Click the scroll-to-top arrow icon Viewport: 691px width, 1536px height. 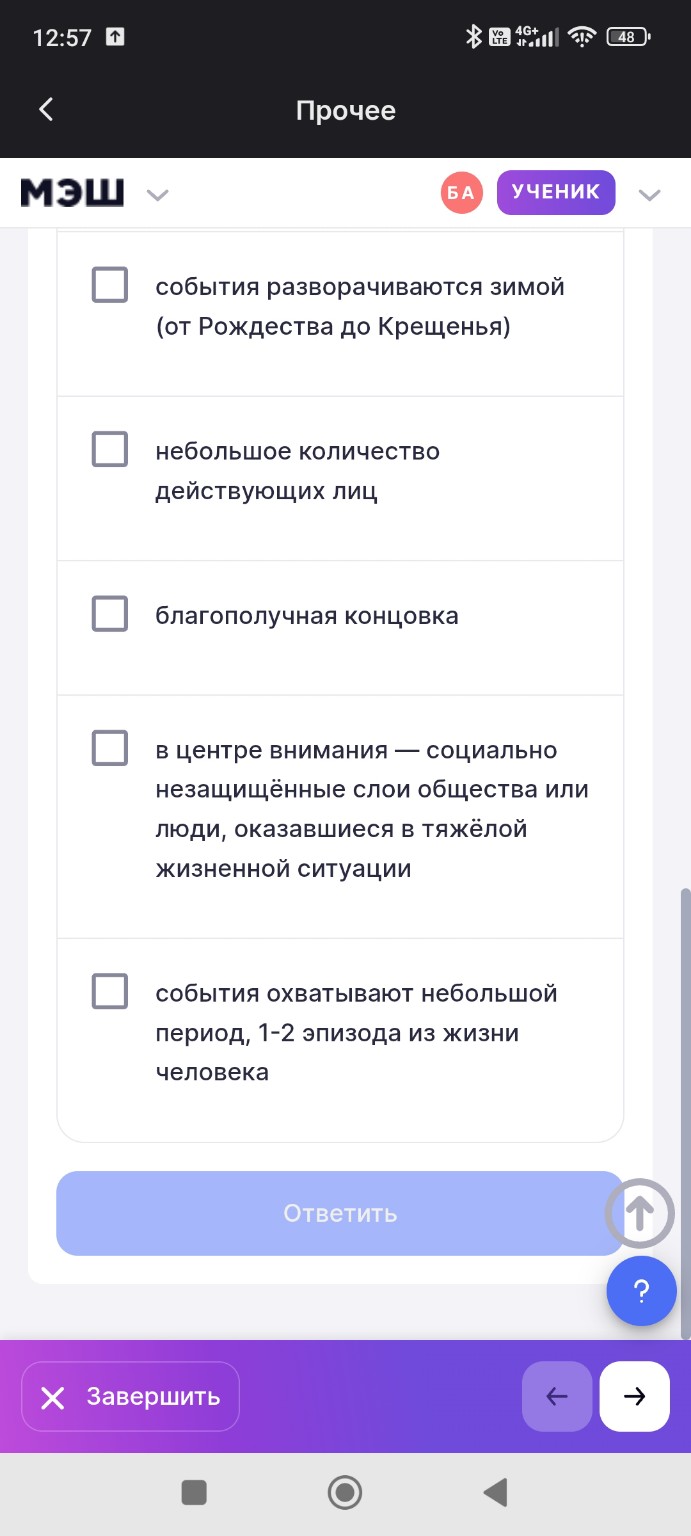click(639, 1213)
